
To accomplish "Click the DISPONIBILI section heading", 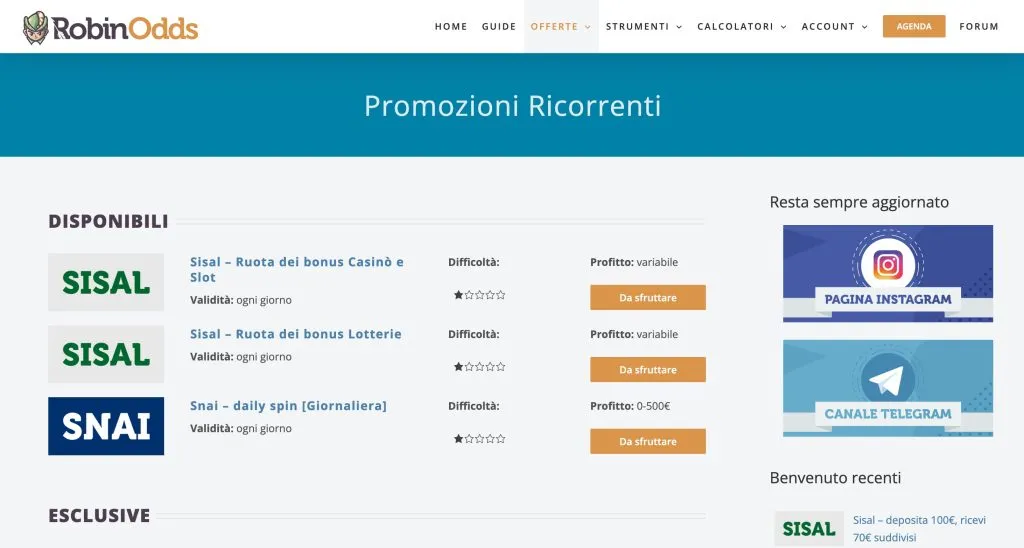I will pyautogui.click(x=108, y=221).
